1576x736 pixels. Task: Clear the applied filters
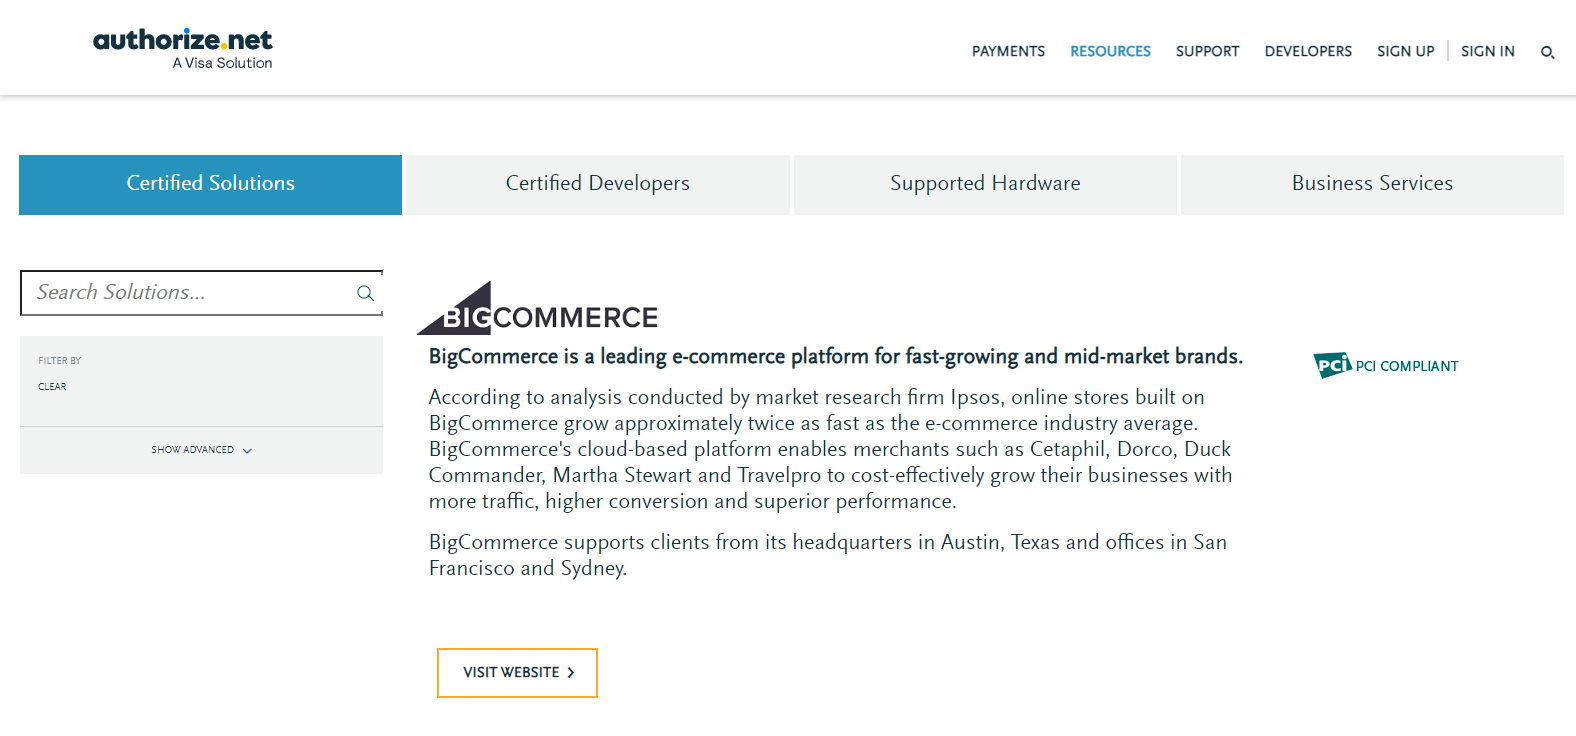click(x=52, y=387)
